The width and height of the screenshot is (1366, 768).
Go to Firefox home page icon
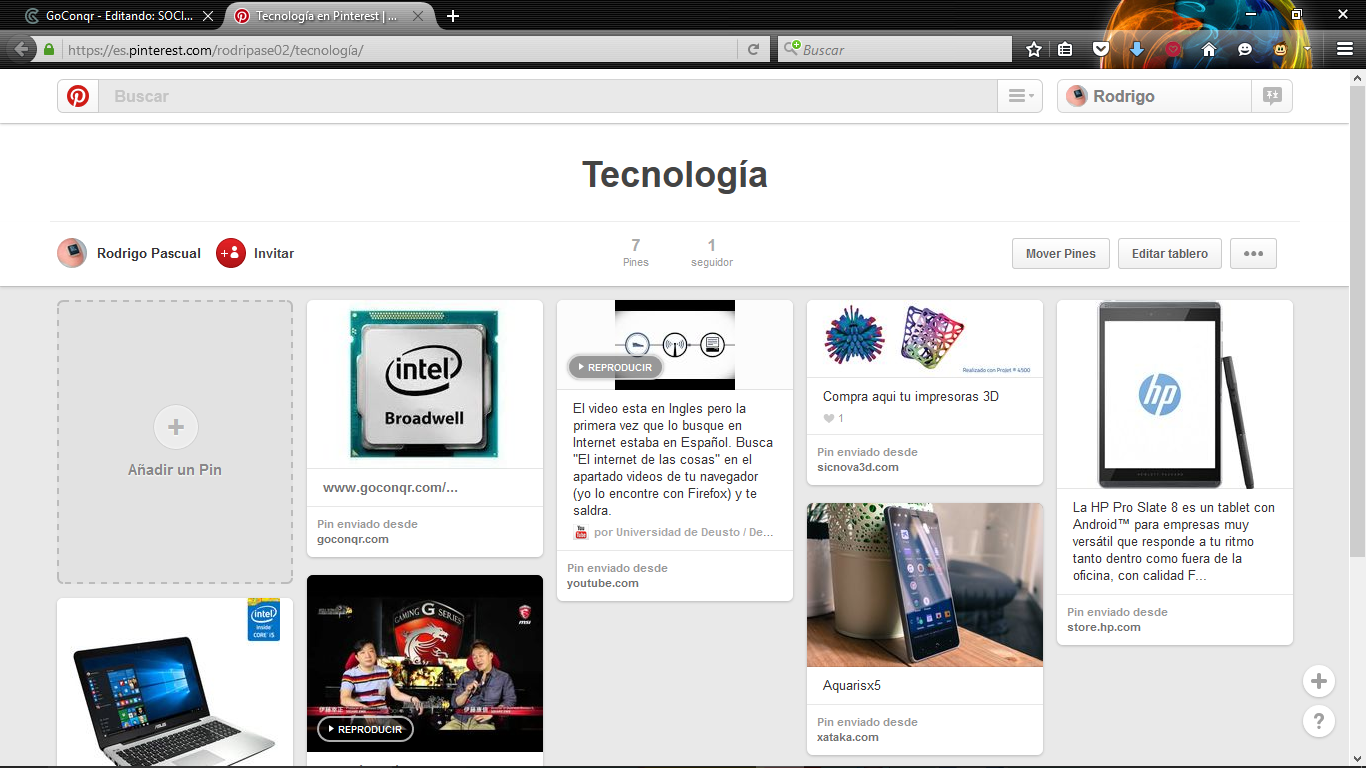point(1209,49)
